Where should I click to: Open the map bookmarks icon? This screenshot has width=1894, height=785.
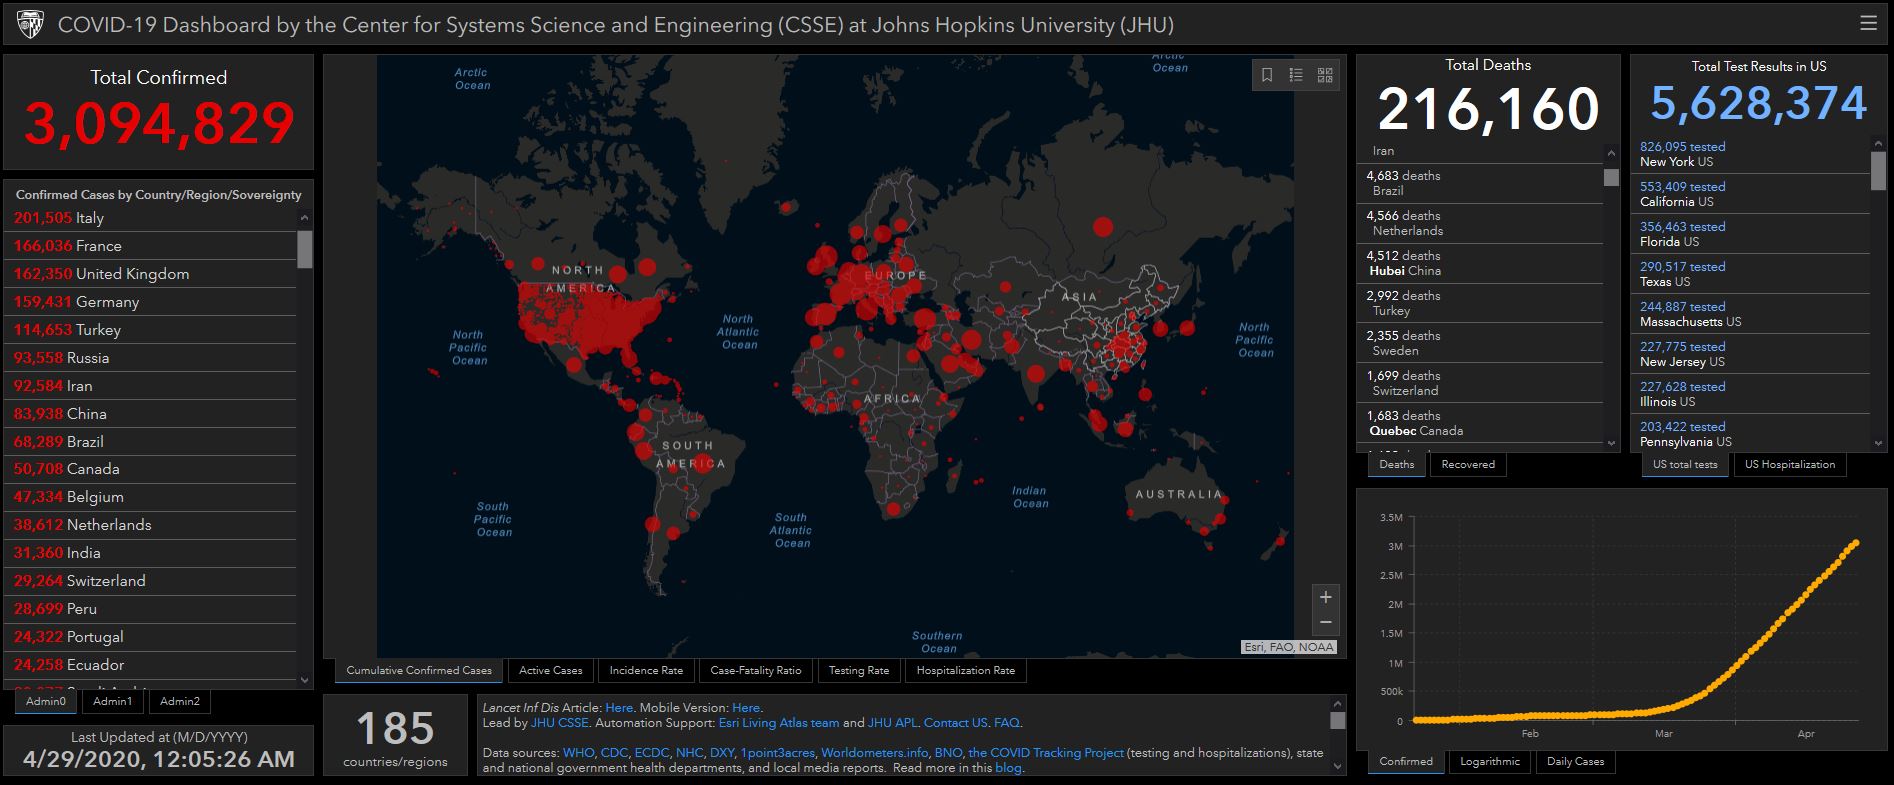pos(1267,75)
